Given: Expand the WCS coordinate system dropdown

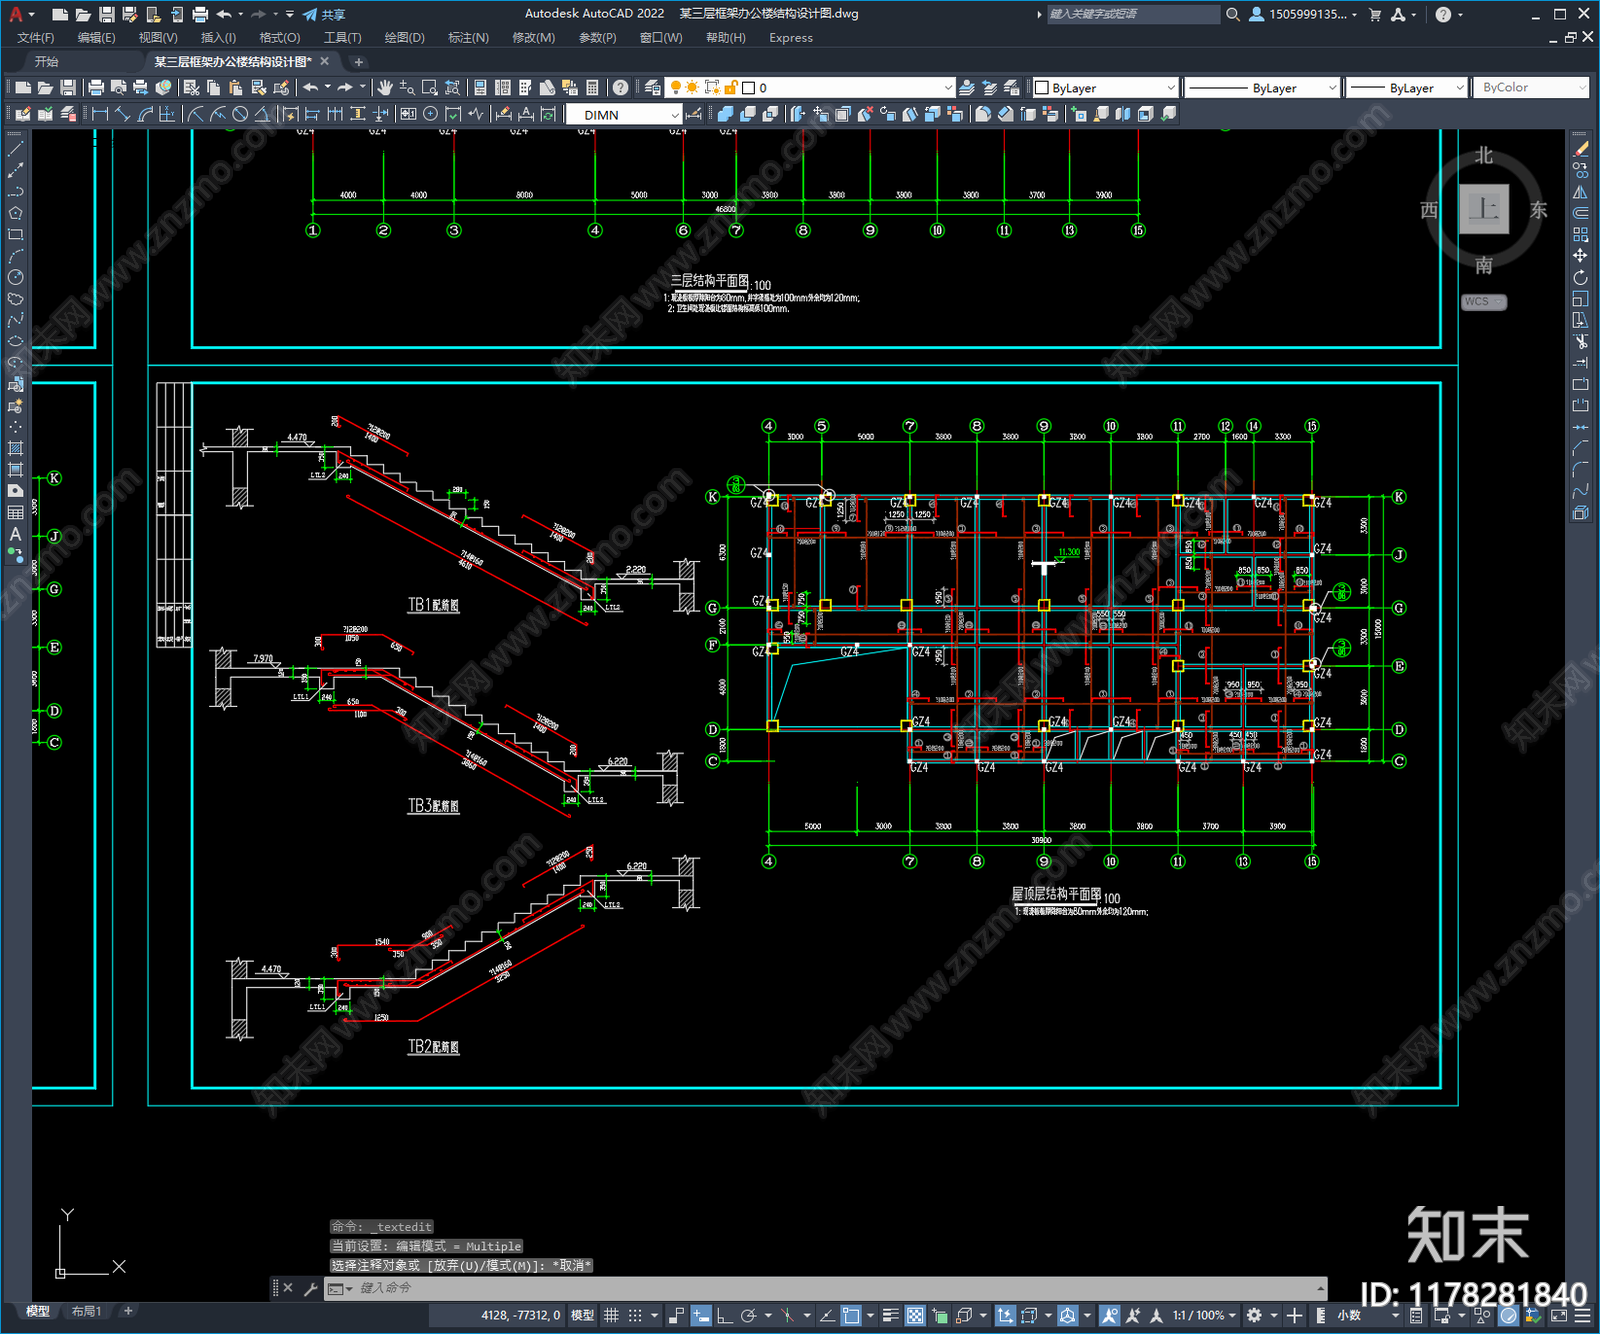Looking at the screenshot, I should [x=1484, y=302].
